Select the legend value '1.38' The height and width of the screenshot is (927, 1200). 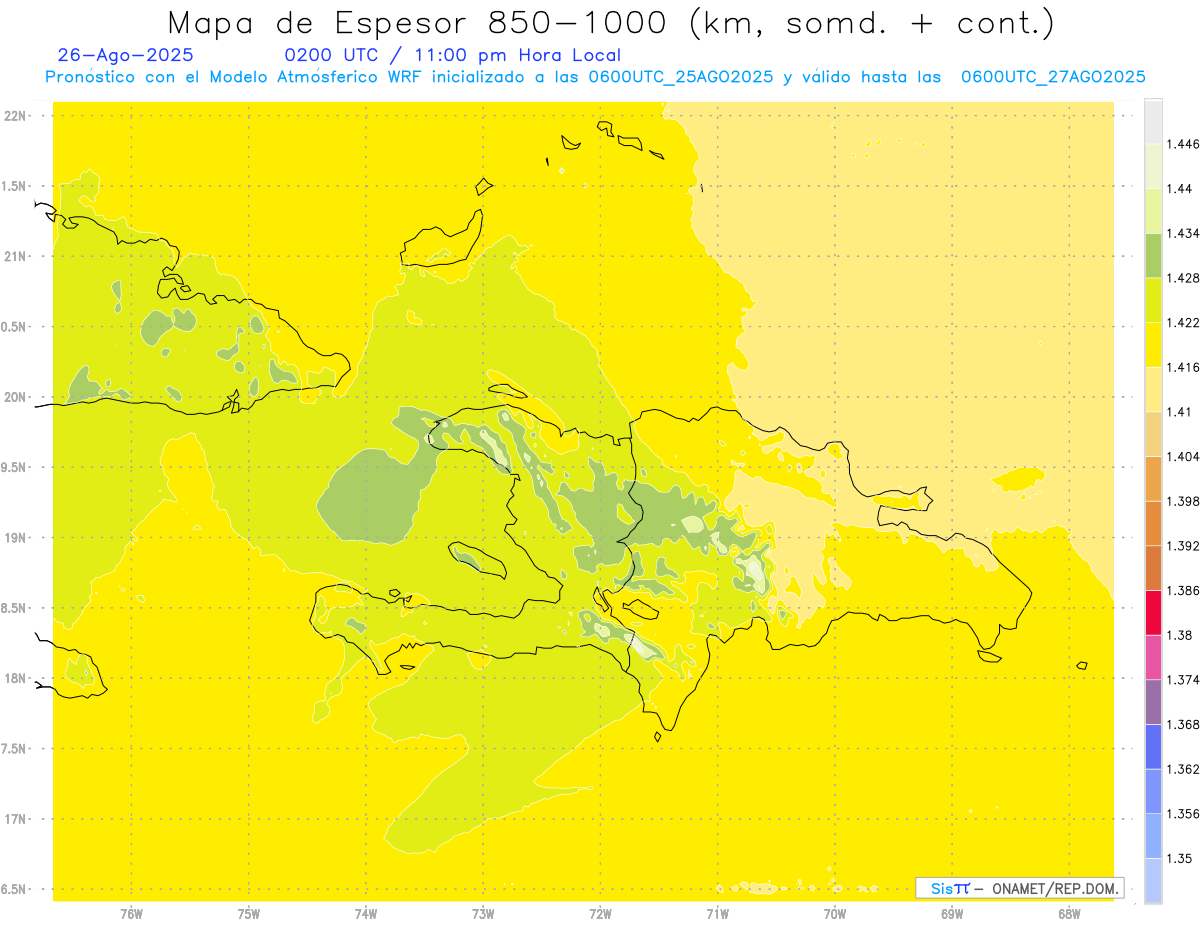pos(1181,635)
